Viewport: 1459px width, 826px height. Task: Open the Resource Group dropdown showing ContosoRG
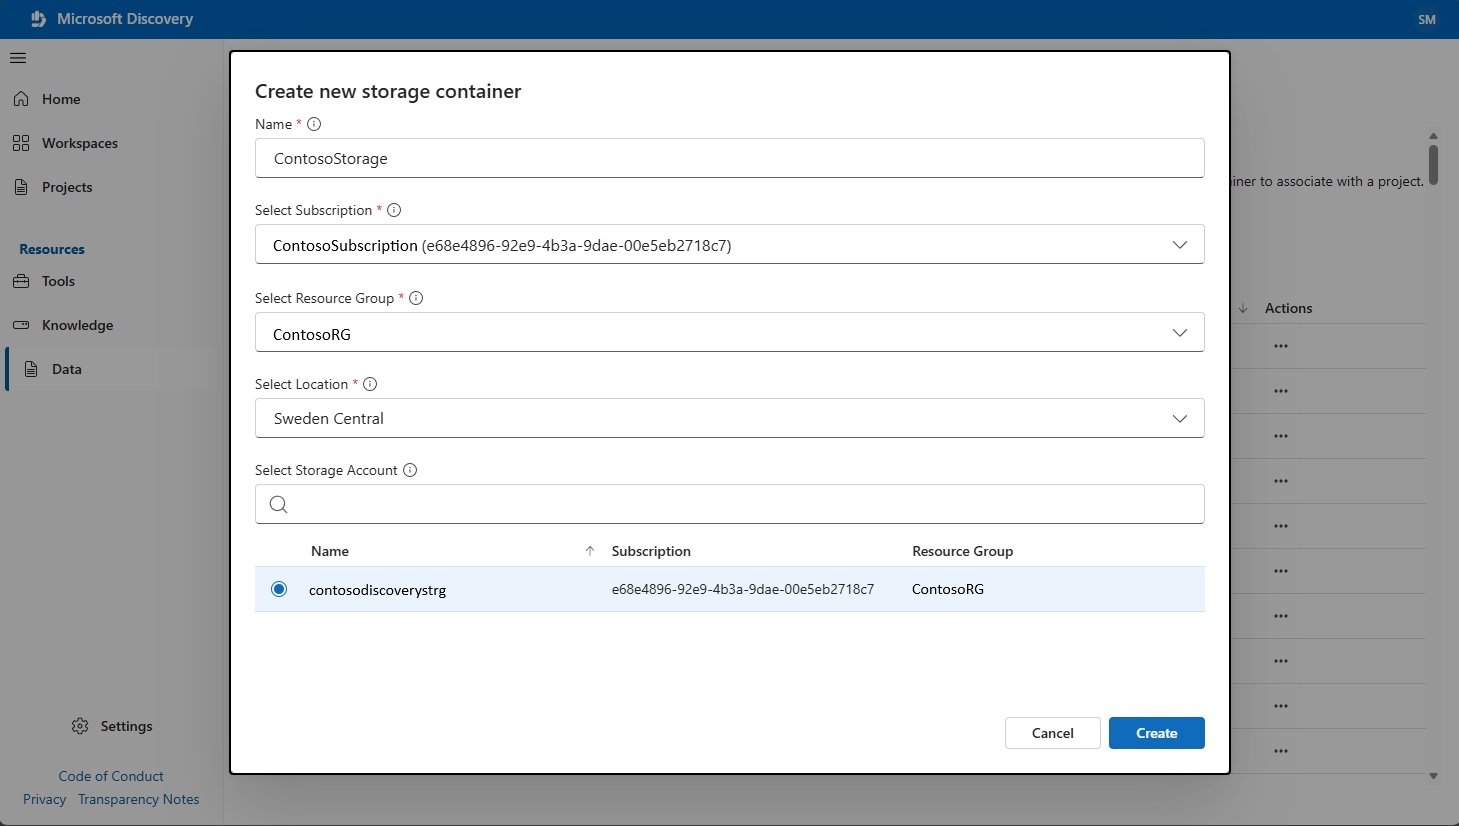coord(730,333)
